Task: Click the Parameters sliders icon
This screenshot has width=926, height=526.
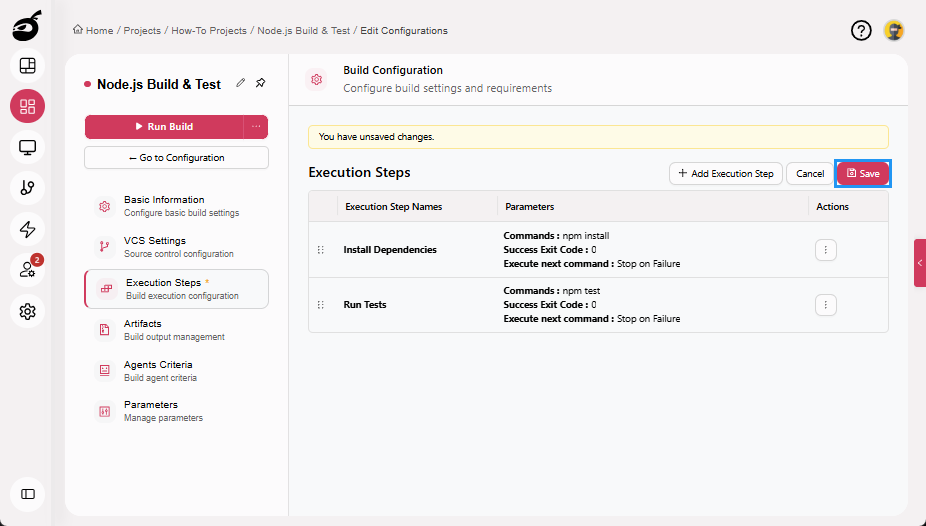Action: (x=105, y=411)
